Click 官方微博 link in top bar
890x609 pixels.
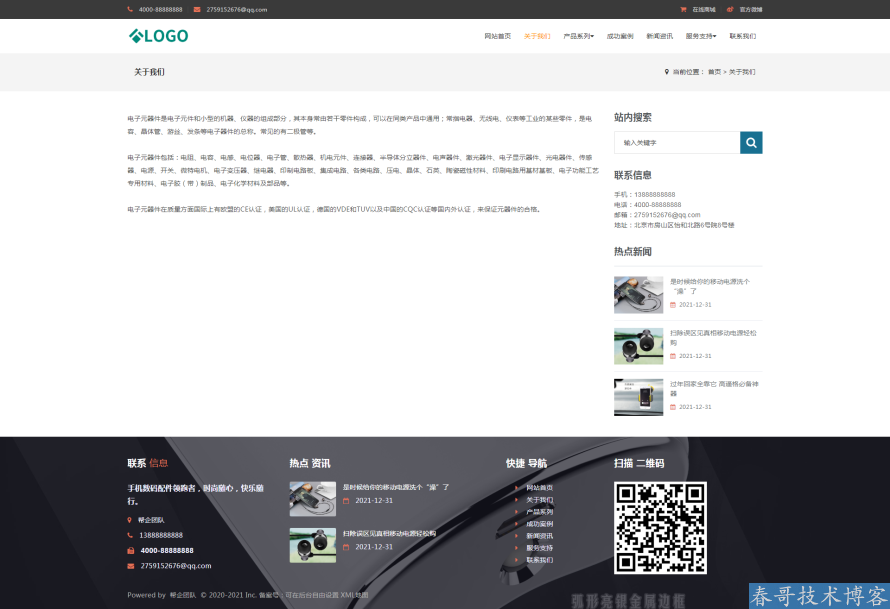click(751, 9)
